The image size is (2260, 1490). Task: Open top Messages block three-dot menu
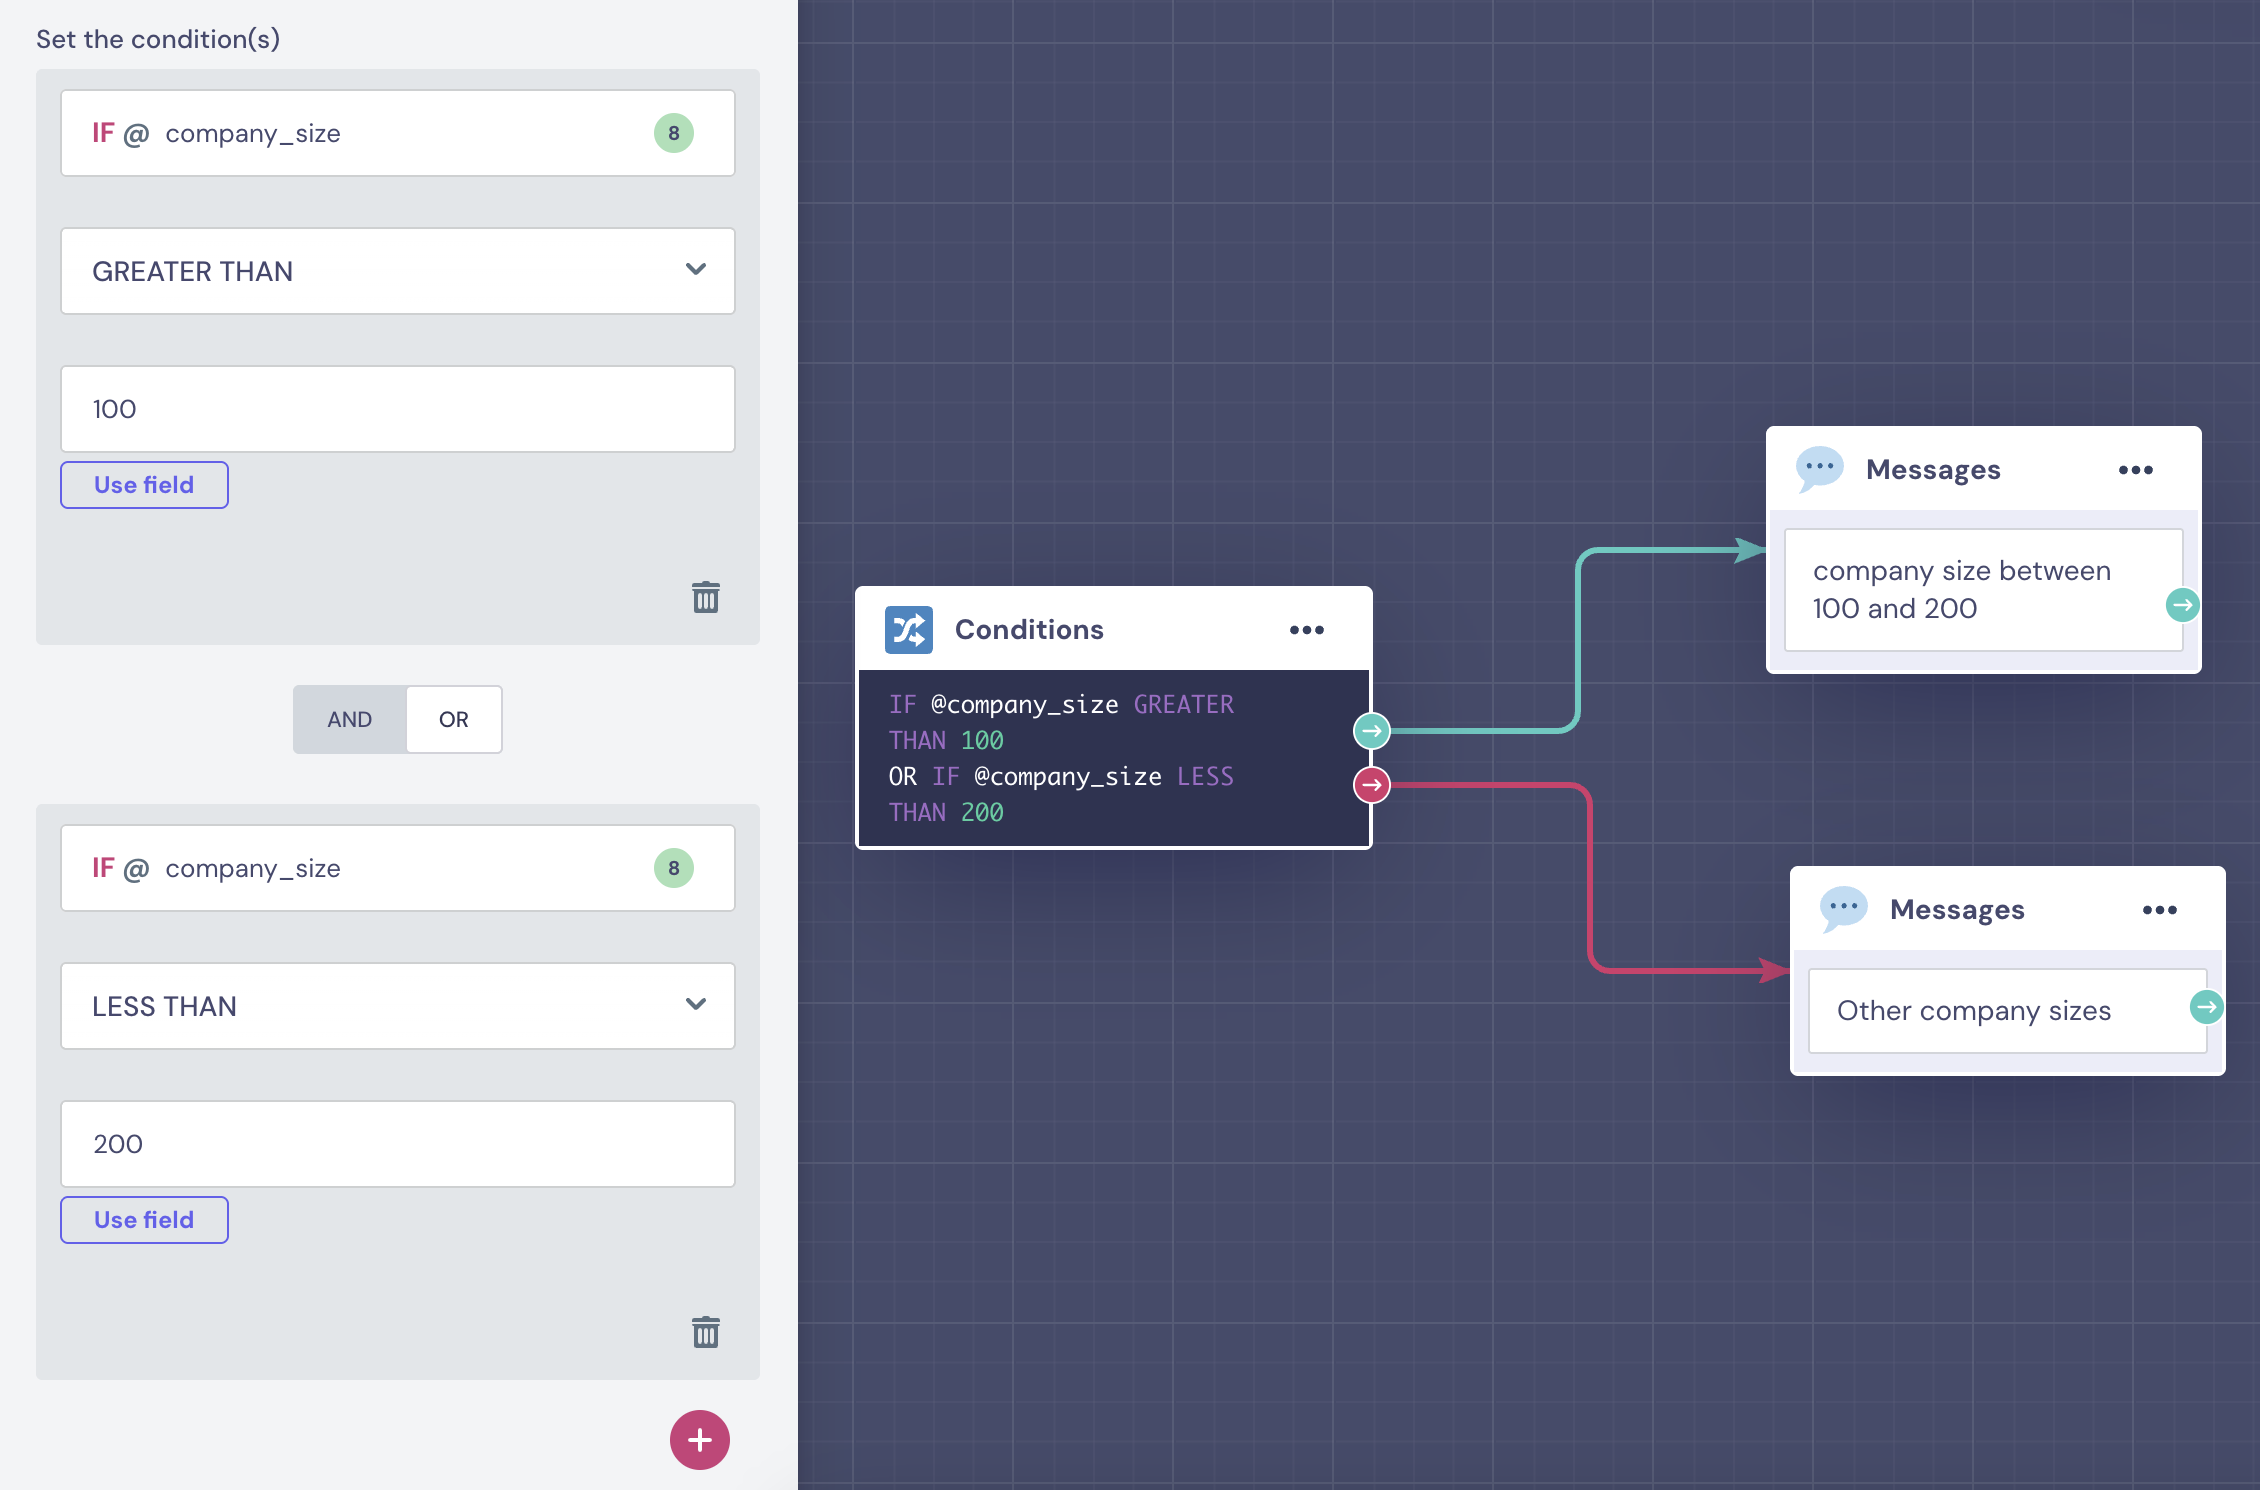tap(2135, 470)
